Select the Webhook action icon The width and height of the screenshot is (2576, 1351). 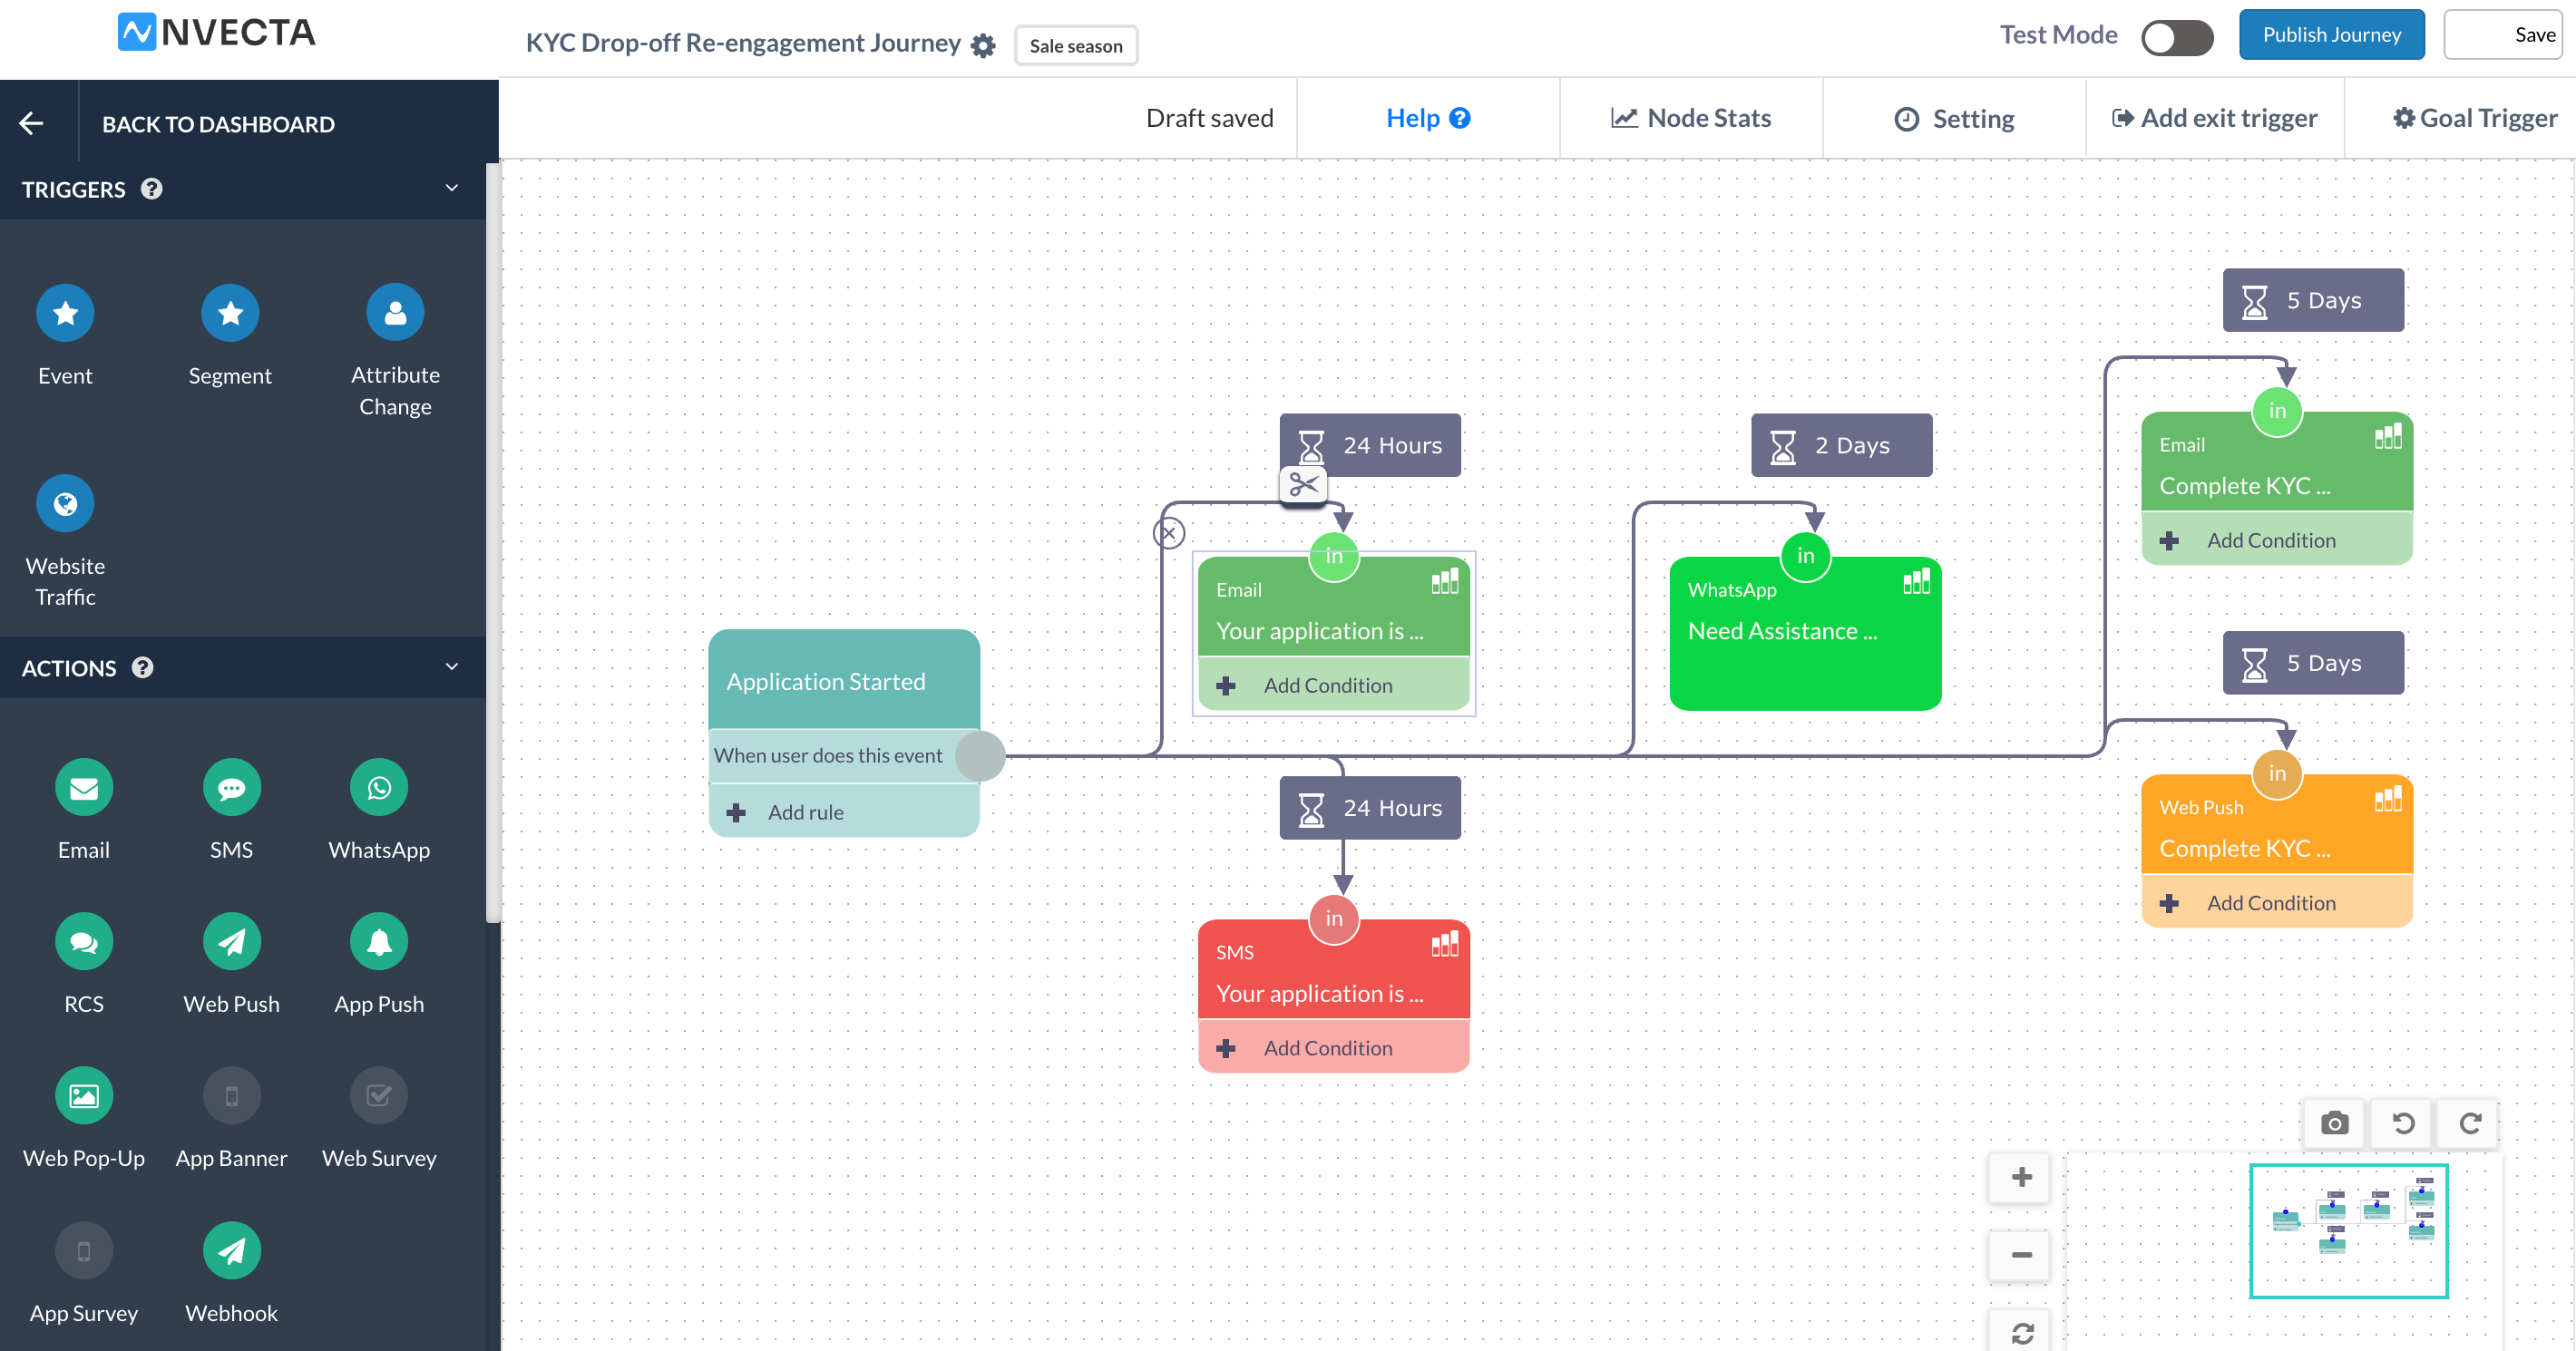231,1251
